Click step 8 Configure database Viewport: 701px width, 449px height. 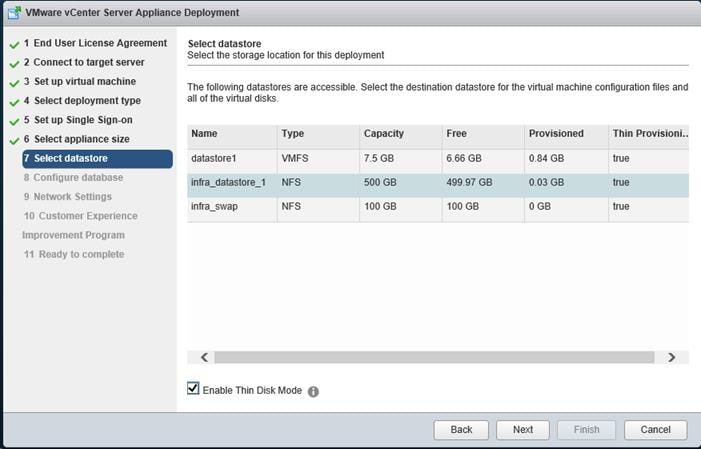pyautogui.click(x=73, y=178)
